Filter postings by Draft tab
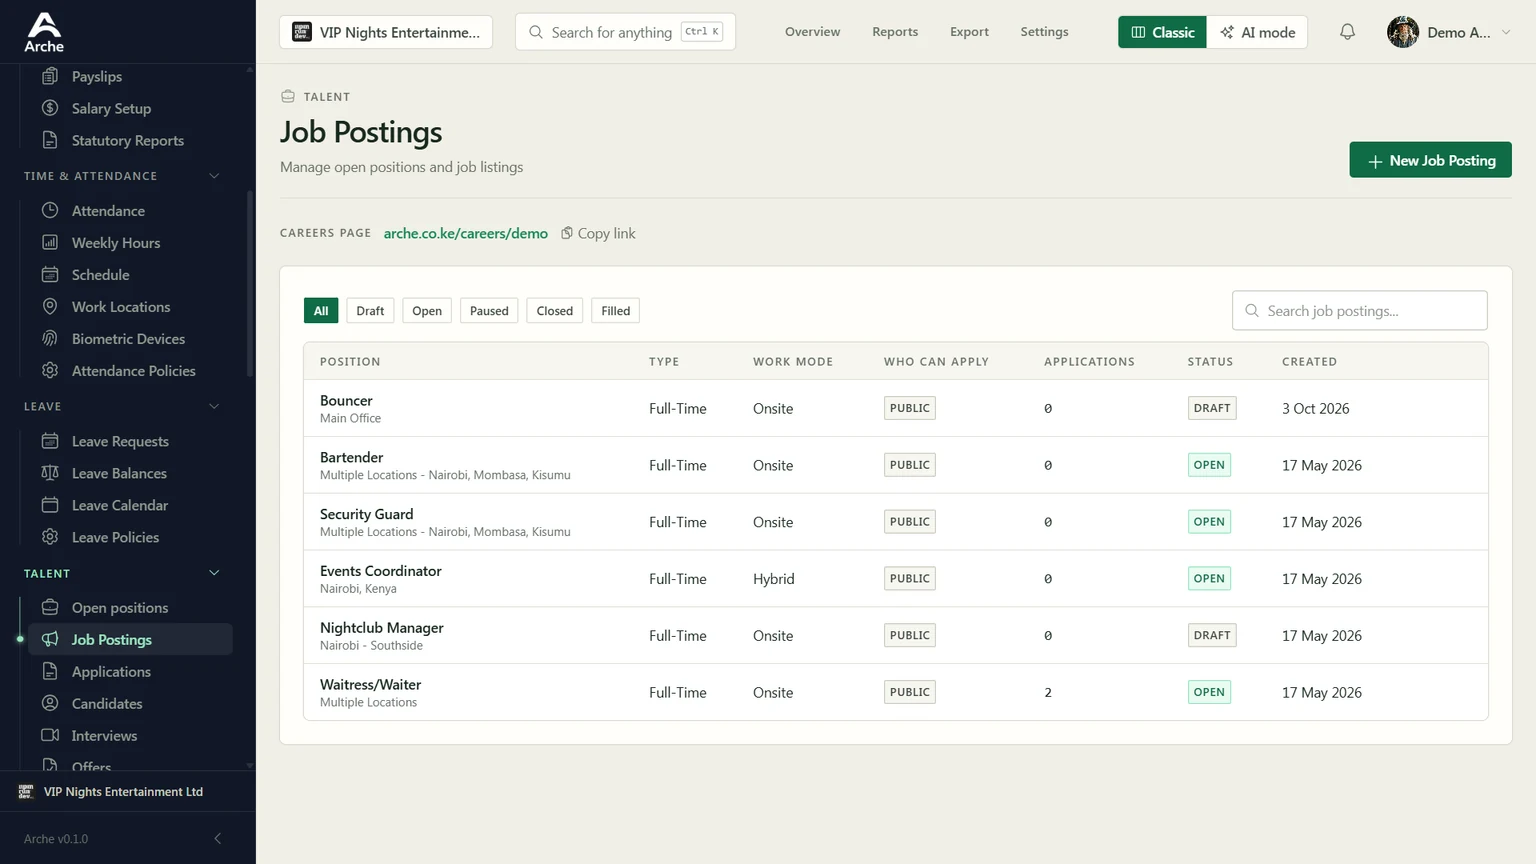This screenshot has height=864, width=1536. tap(370, 311)
